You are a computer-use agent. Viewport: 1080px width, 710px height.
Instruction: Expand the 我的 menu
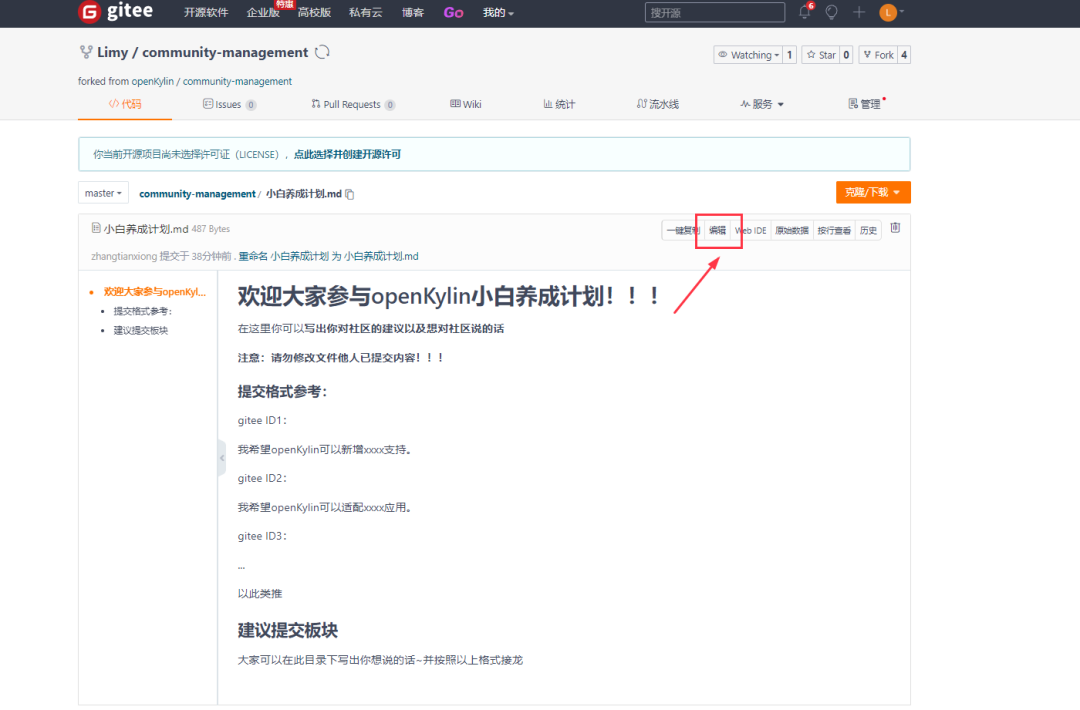pos(498,12)
